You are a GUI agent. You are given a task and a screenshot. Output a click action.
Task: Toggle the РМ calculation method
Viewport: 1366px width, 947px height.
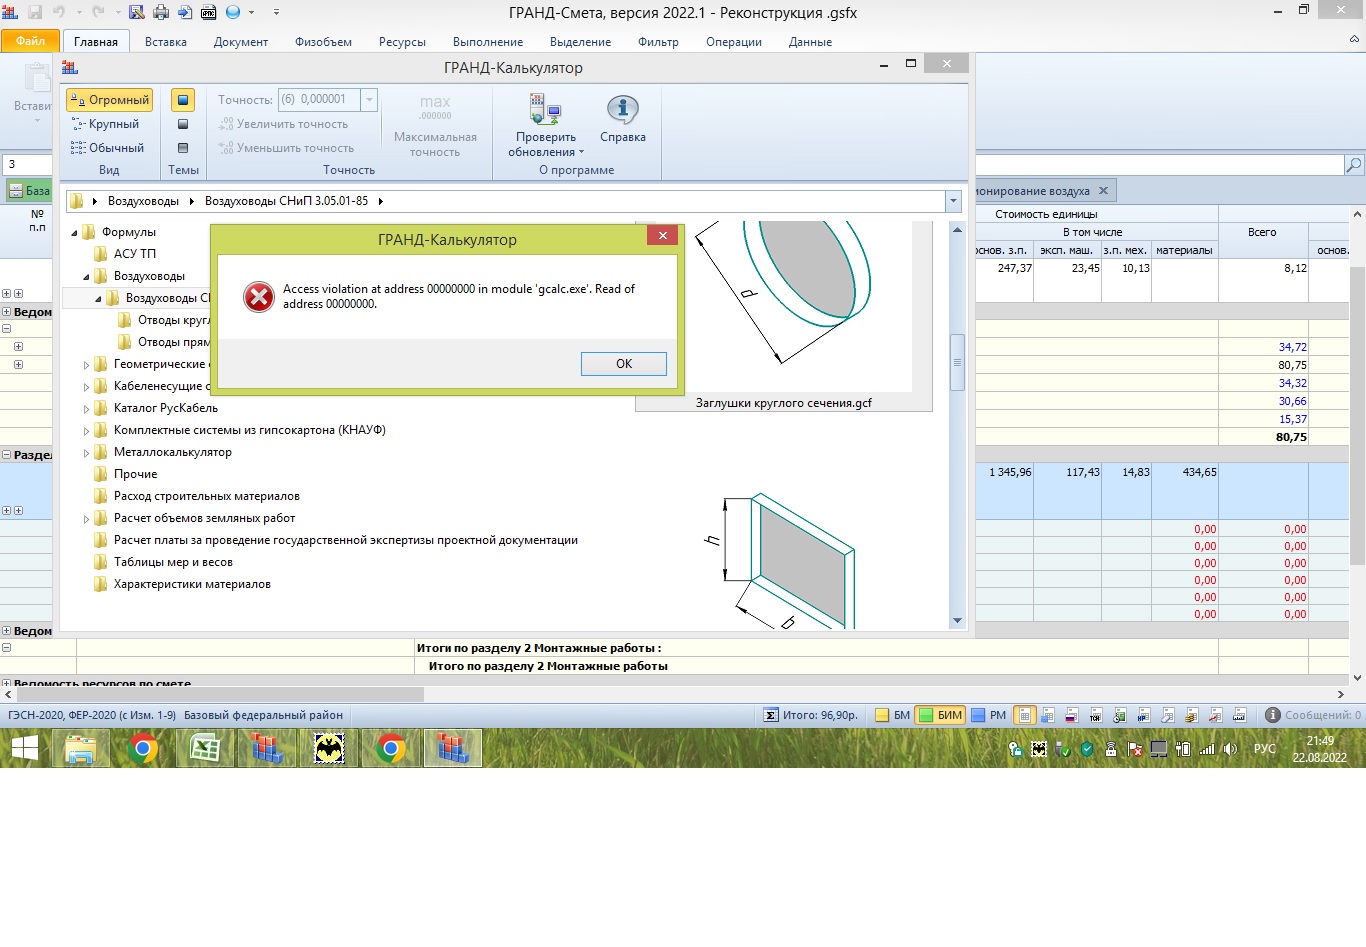989,715
